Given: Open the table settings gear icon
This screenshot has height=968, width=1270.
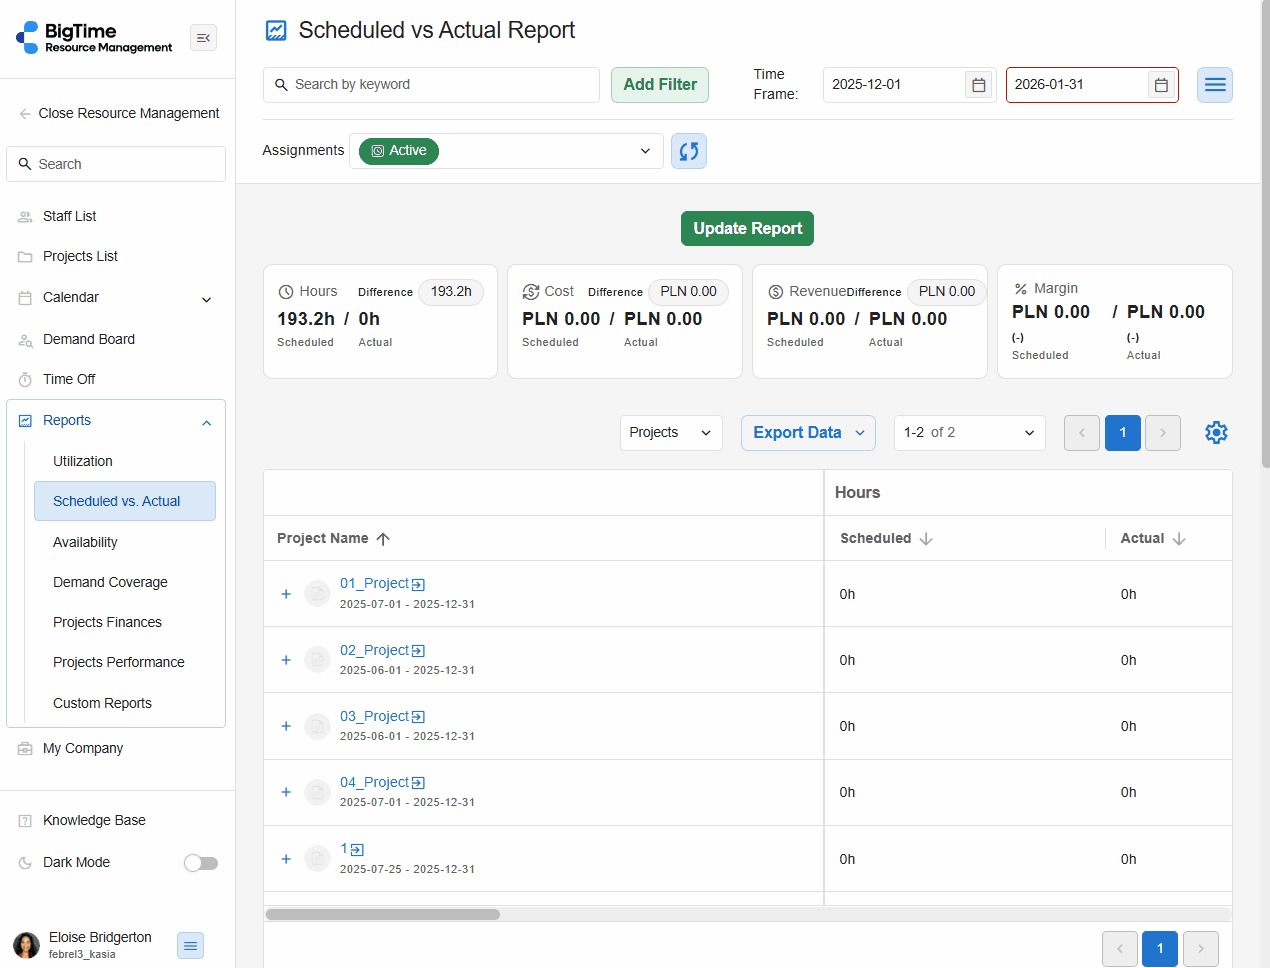Looking at the screenshot, I should pyautogui.click(x=1215, y=433).
